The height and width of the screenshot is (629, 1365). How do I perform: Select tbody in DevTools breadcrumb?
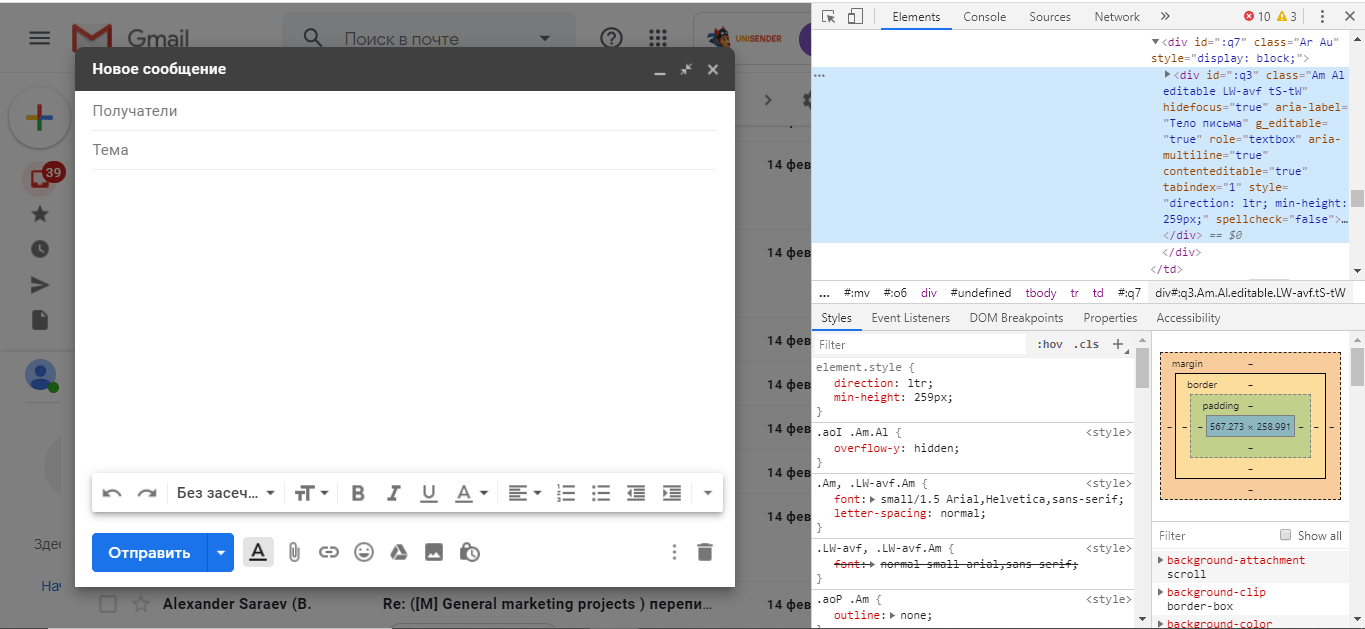point(1040,293)
